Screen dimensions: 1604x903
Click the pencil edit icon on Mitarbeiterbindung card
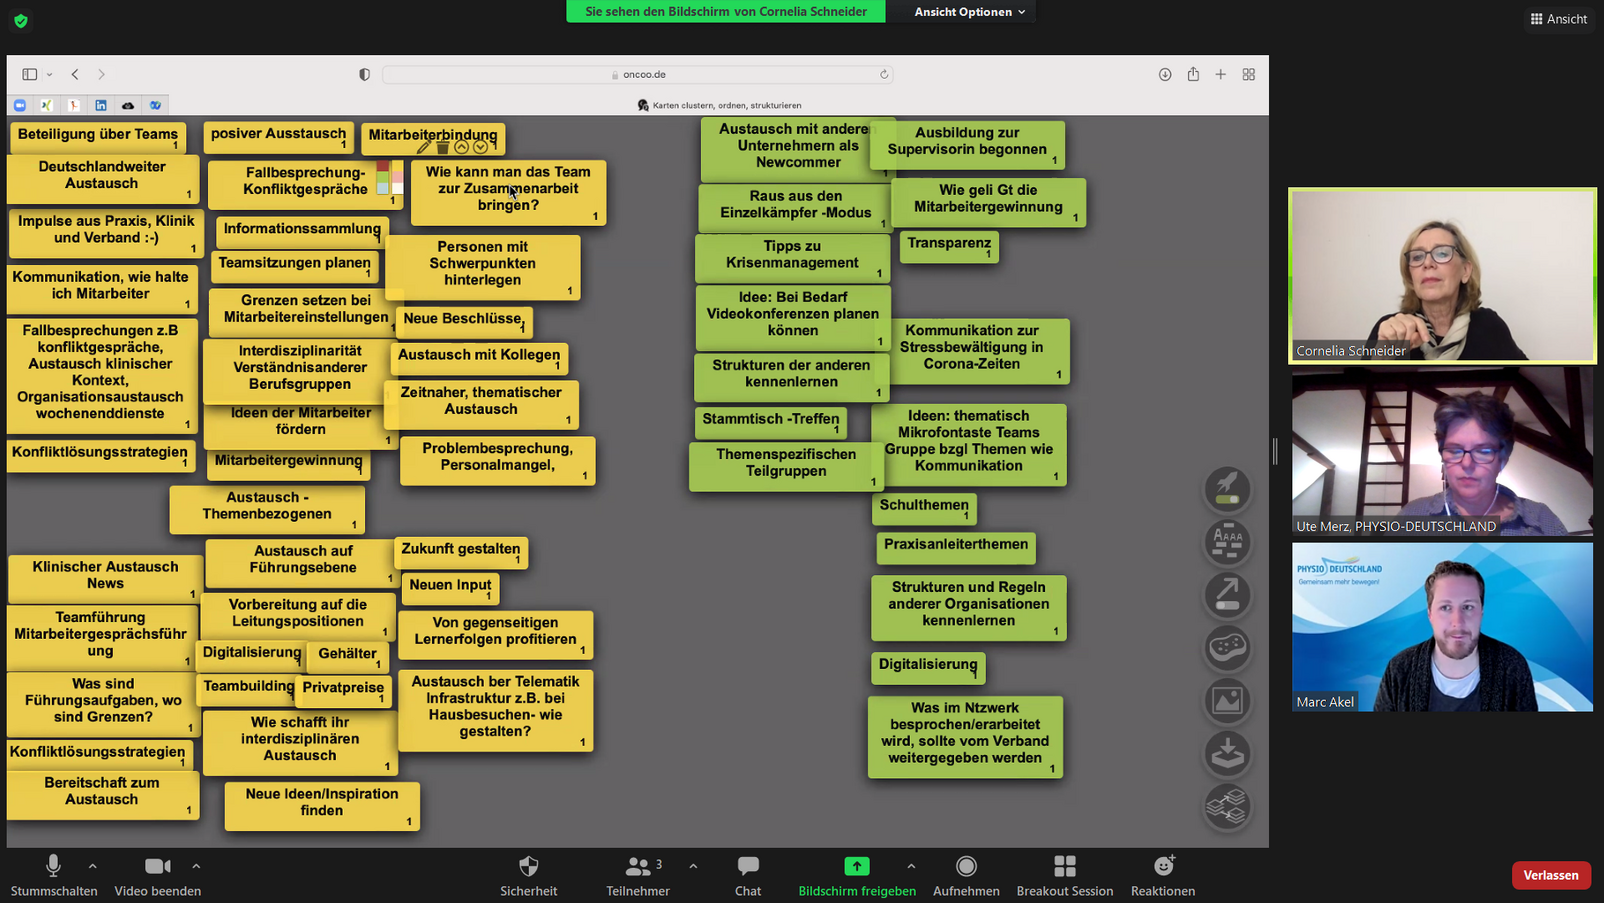click(x=424, y=147)
